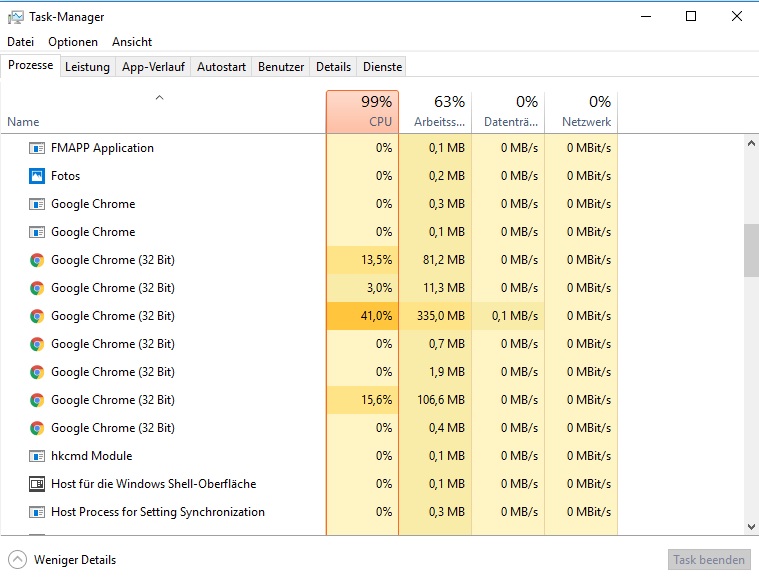Click the vertical scrollbar thumb
Screen dimensions: 759x584
click(751, 251)
